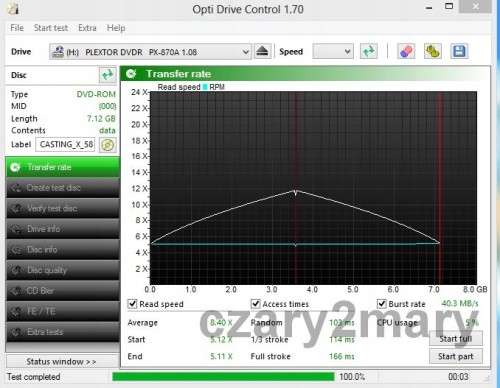
Task: Disable the Burst rate checkbox
Action: coord(381,304)
